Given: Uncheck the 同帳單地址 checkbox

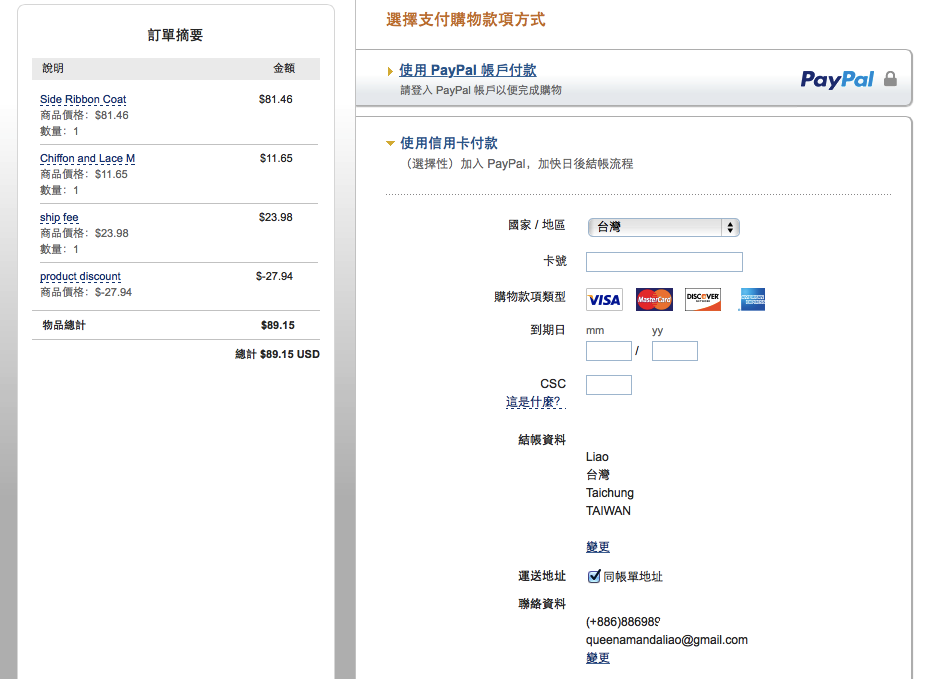Looking at the screenshot, I should pyautogui.click(x=594, y=576).
